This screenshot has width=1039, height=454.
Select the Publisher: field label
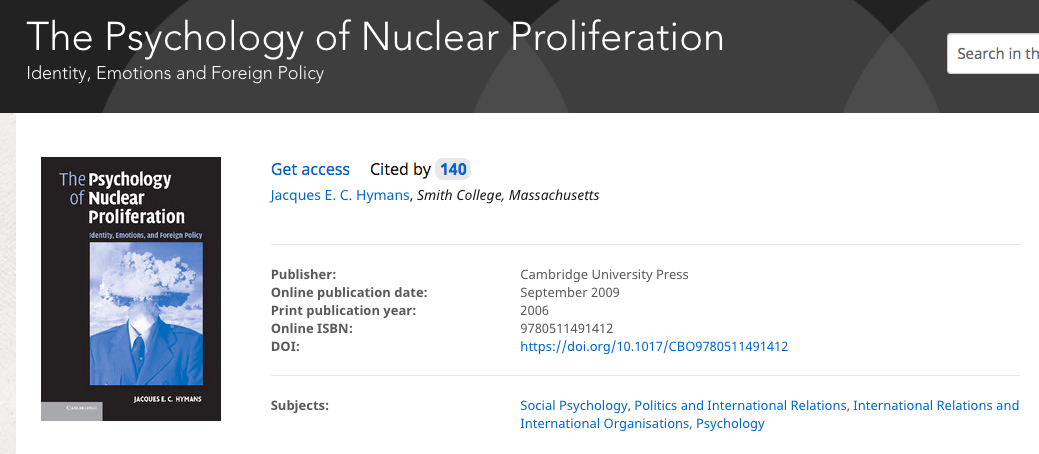(x=303, y=274)
